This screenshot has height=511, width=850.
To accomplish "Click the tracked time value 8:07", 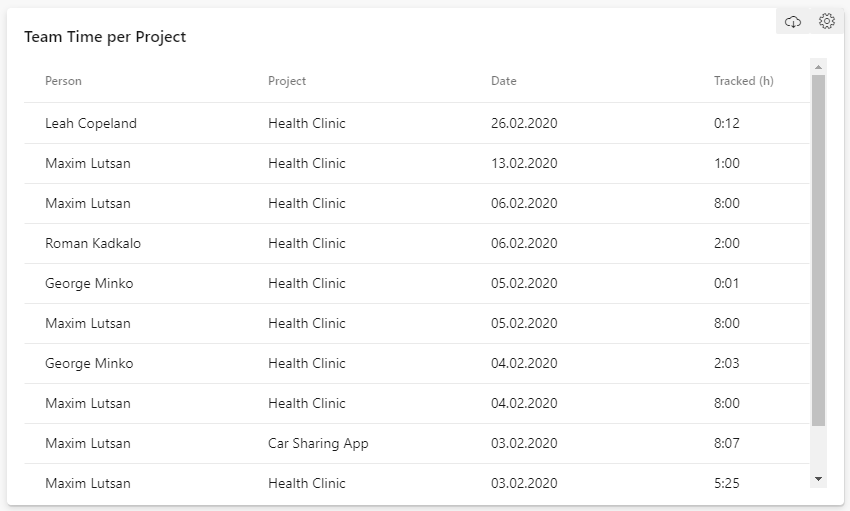I will click(x=726, y=443).
